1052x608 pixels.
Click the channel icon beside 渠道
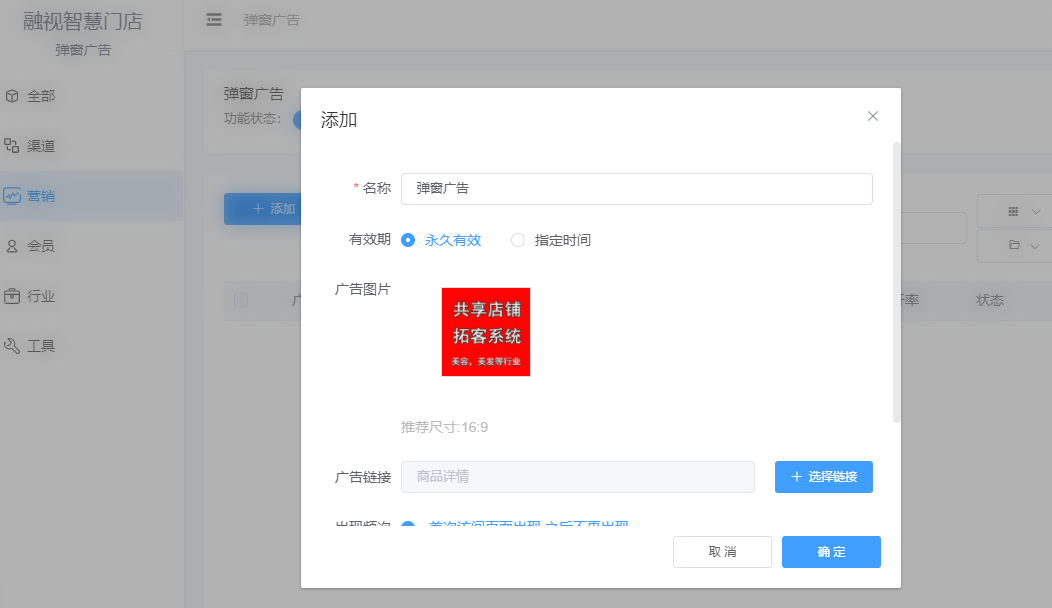coord(12,146)
